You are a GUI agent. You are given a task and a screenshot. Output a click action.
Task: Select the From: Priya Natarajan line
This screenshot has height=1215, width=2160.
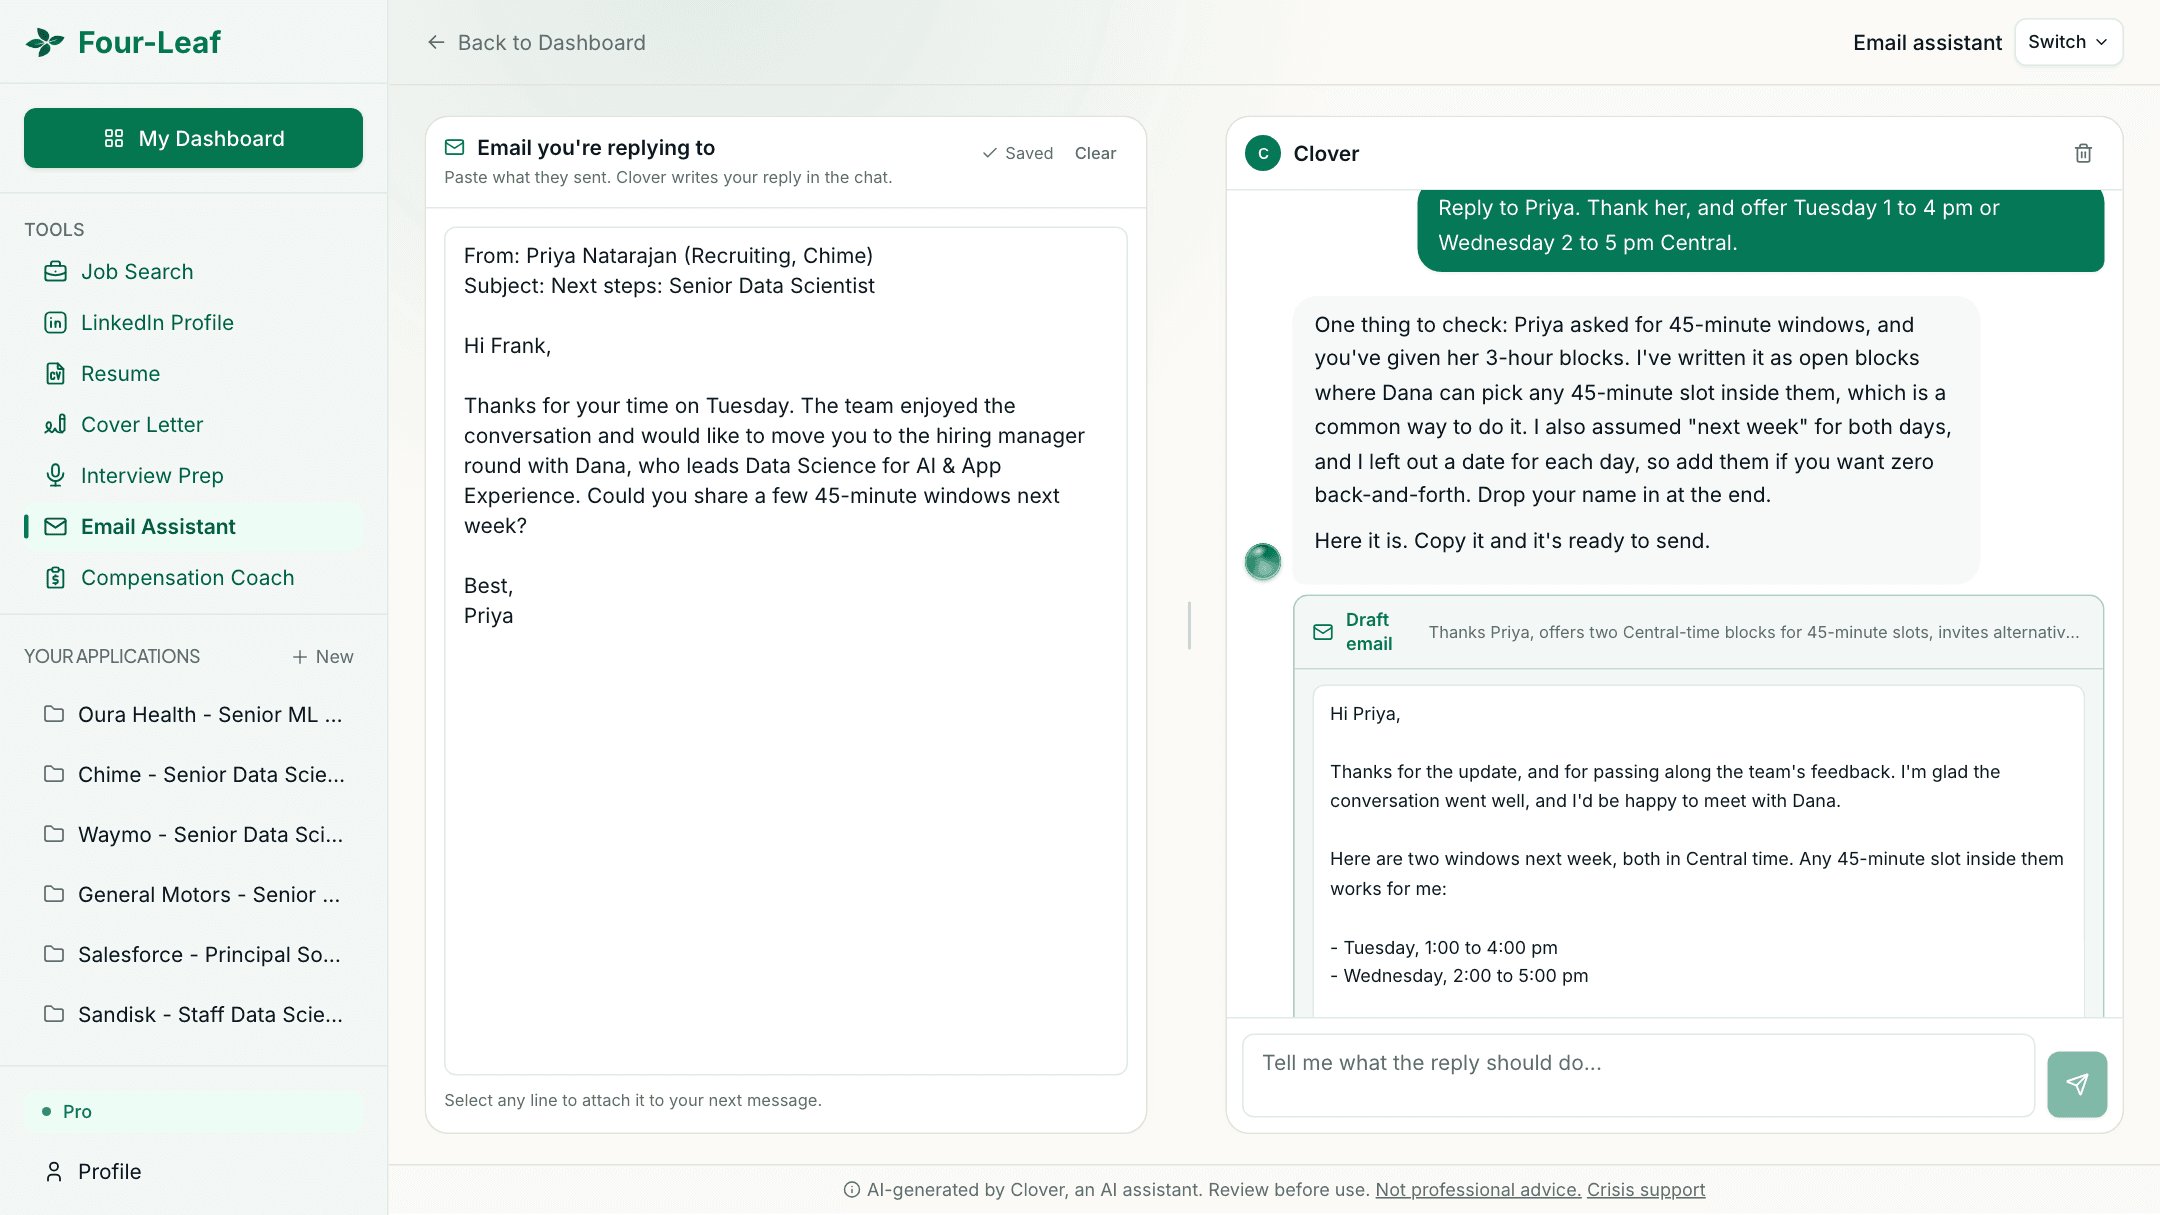[668, 256]
